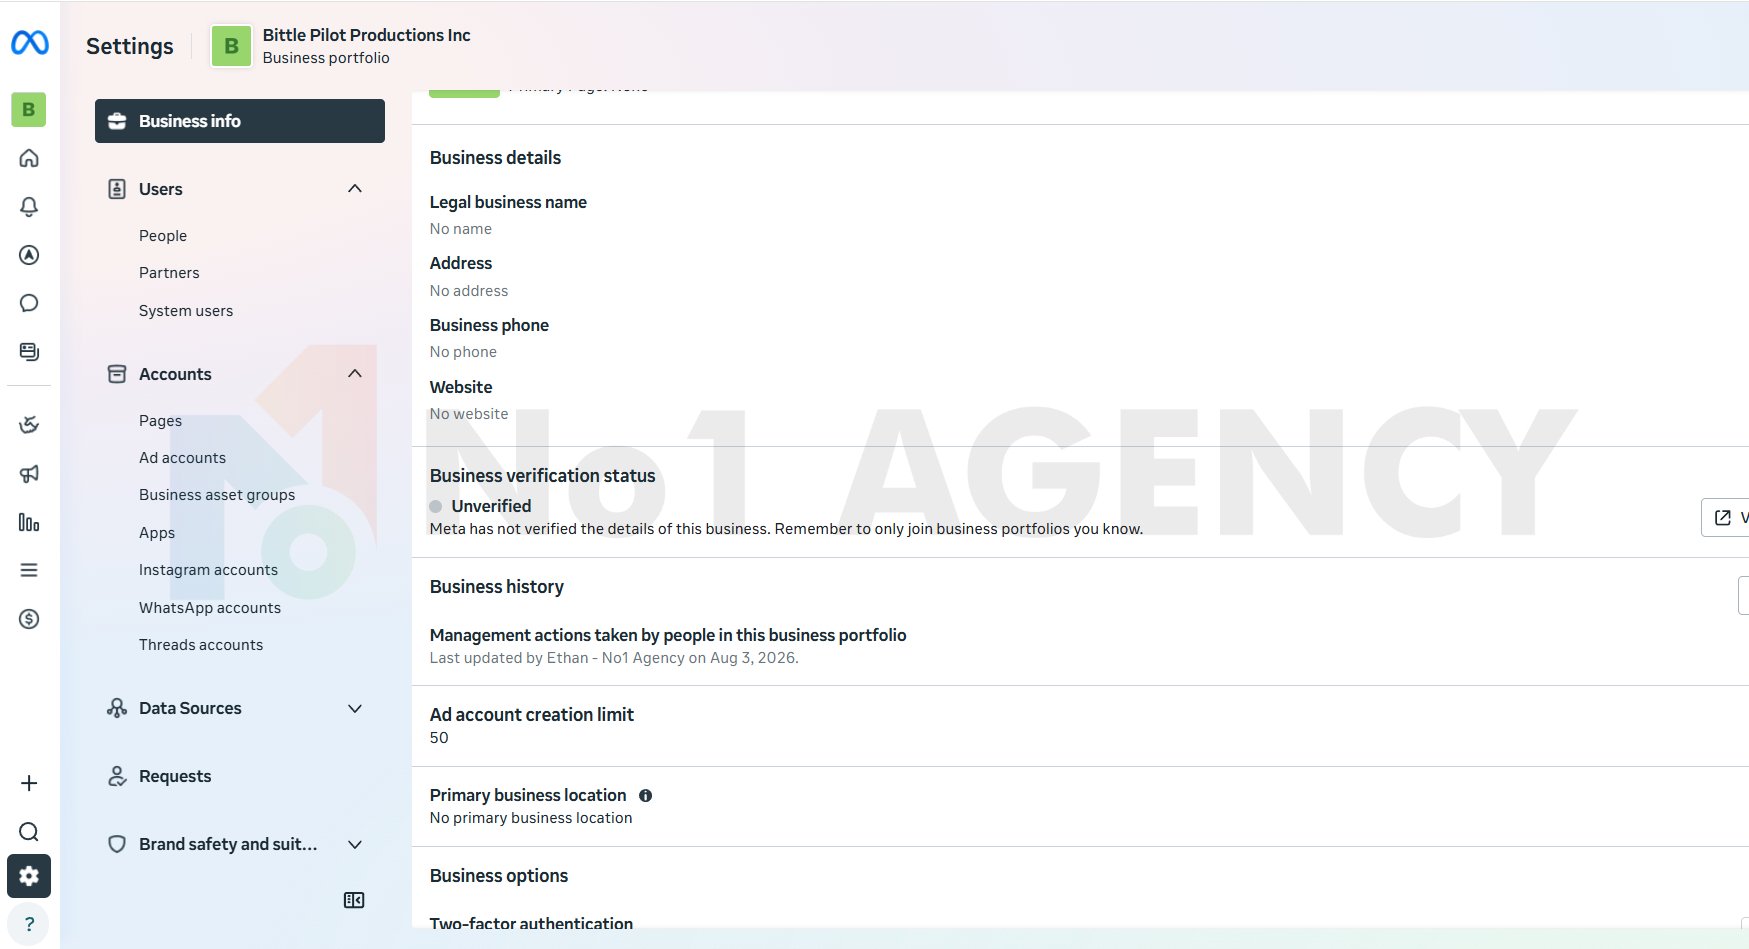Click the Brand safety shield icon in the sidebar
This screenshot has height=949, width=1749.
coord(117,844)
